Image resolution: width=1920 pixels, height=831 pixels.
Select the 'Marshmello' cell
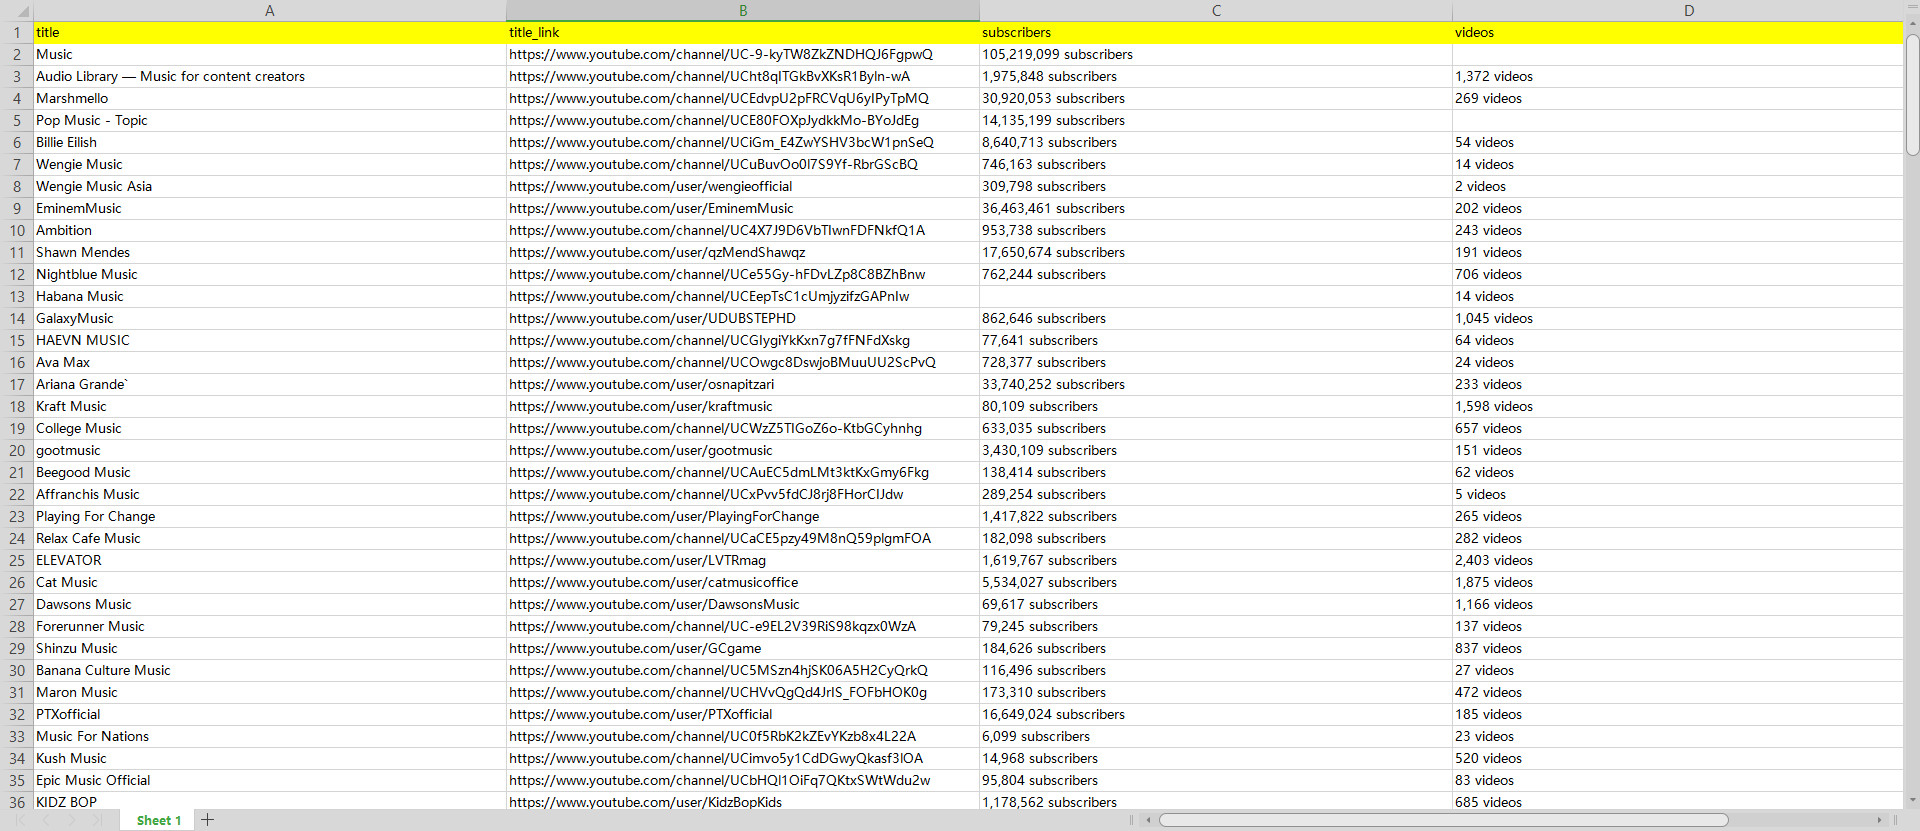click(x=270, y=98)
